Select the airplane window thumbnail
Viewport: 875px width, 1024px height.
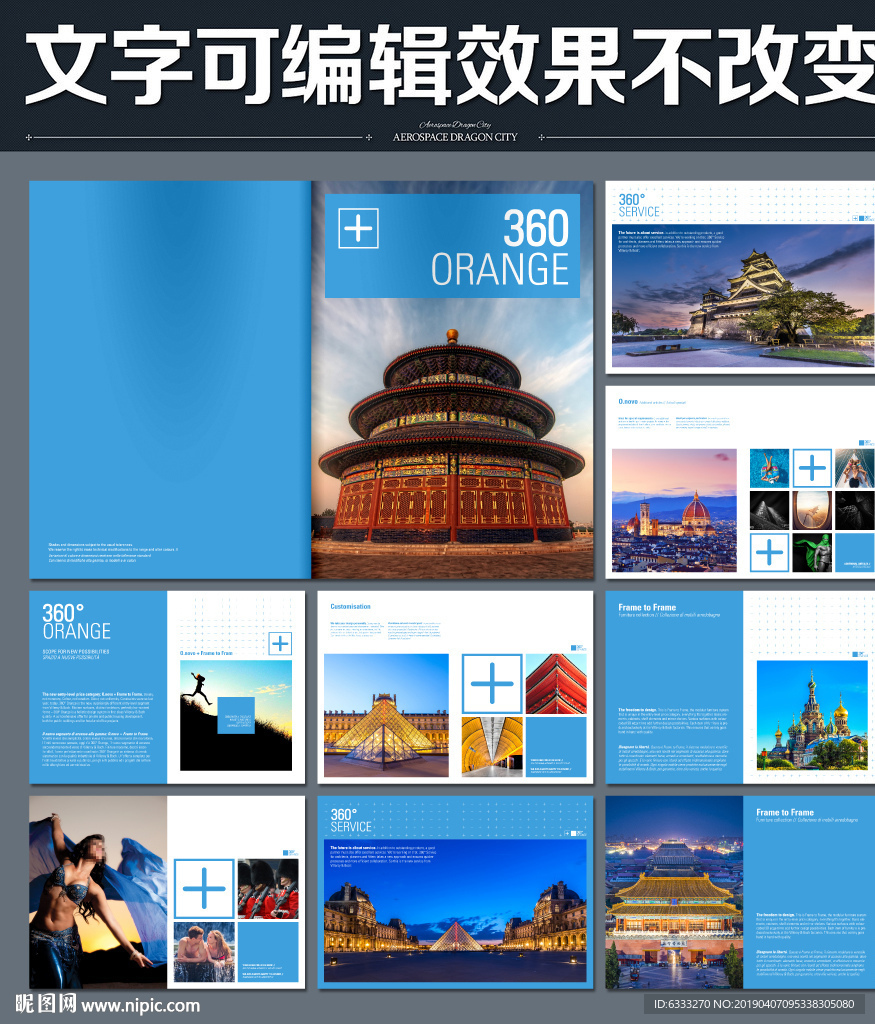(x=812, y=511)
